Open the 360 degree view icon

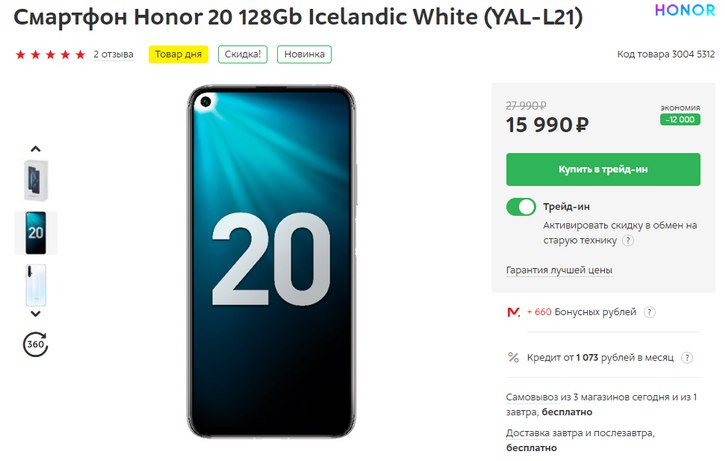click(x=36, y=344)
